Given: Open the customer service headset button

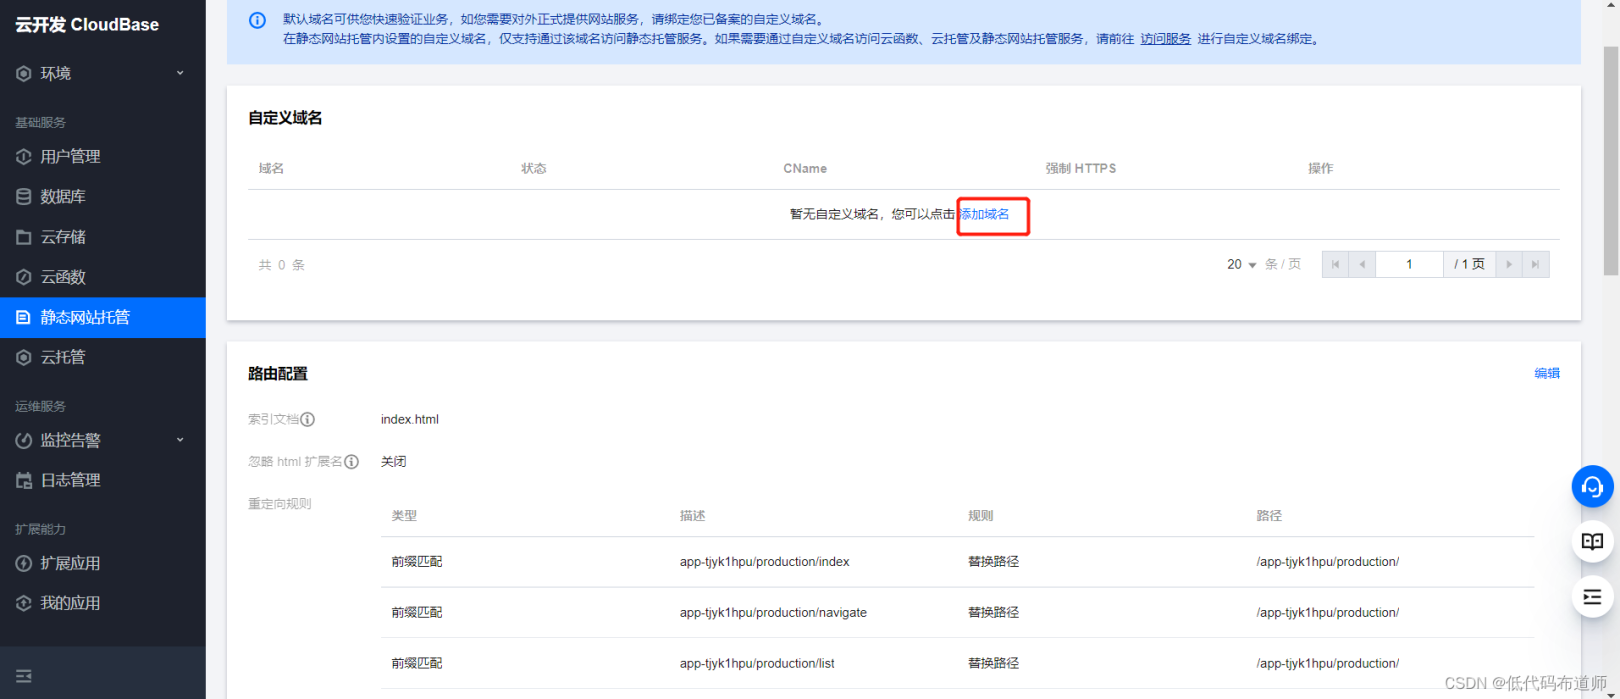Looking at the screenshot, I should coord(1592,487).
